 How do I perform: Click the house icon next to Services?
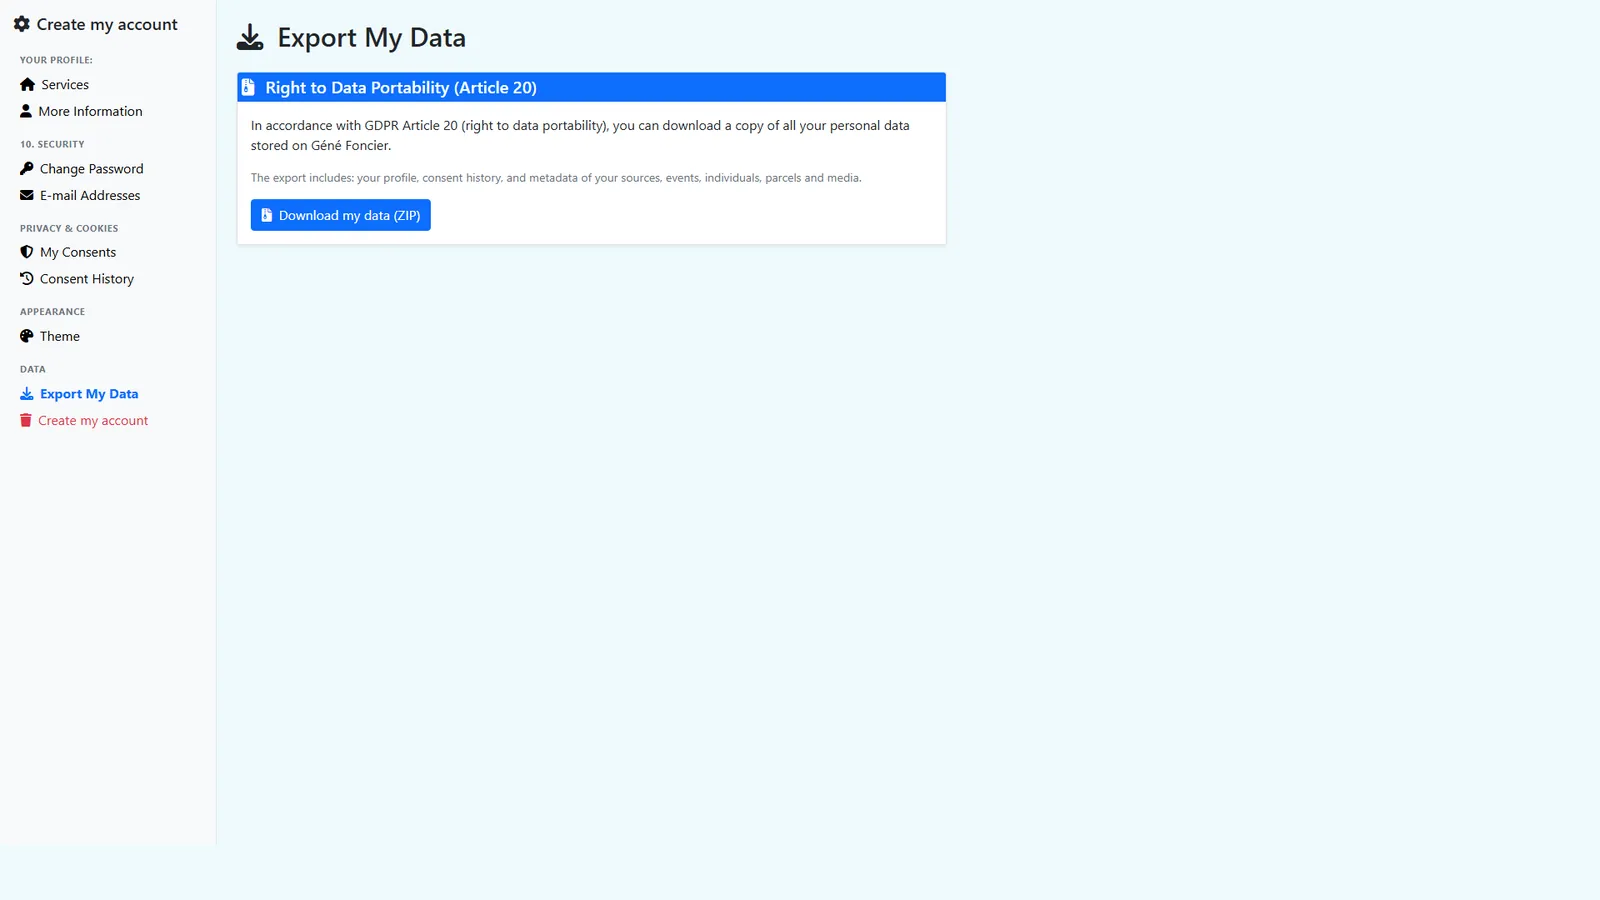tap(27, 85)
